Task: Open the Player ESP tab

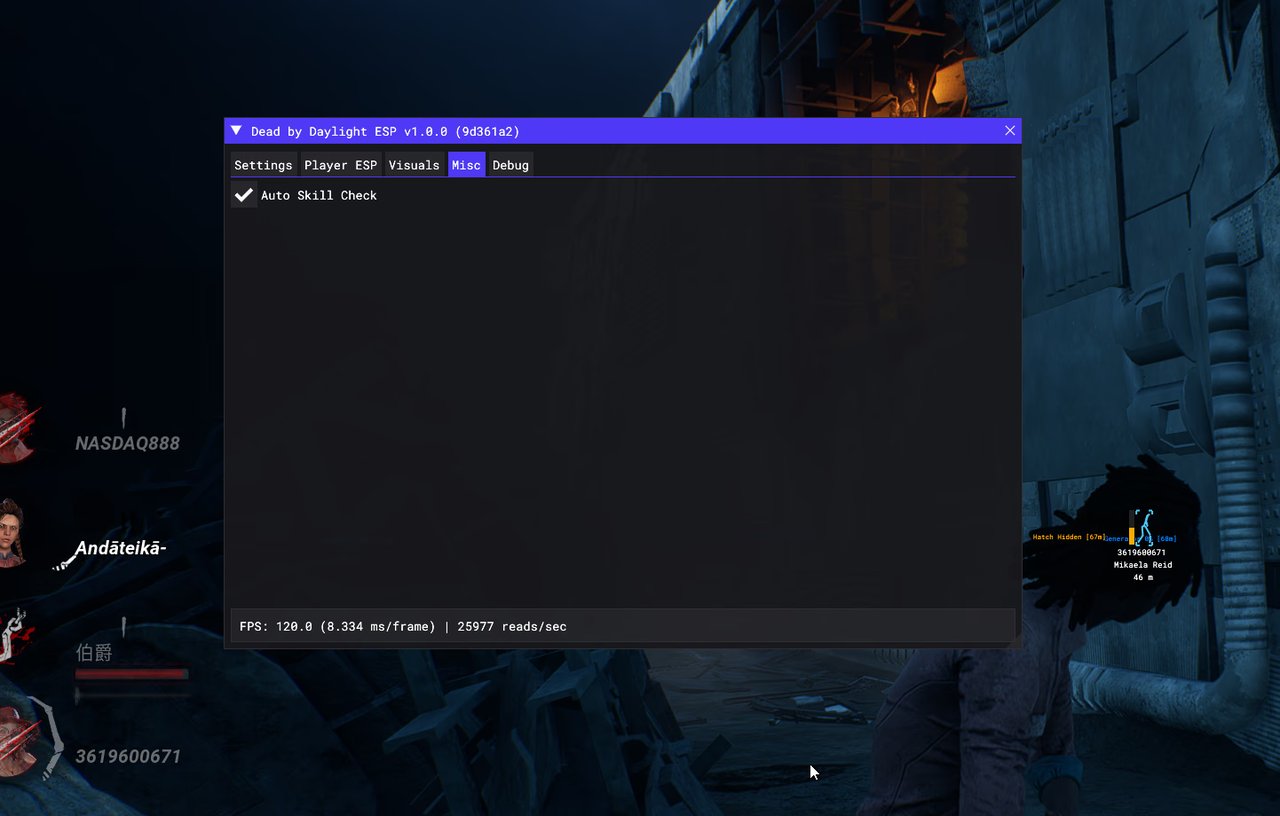Action: (341, 165)
